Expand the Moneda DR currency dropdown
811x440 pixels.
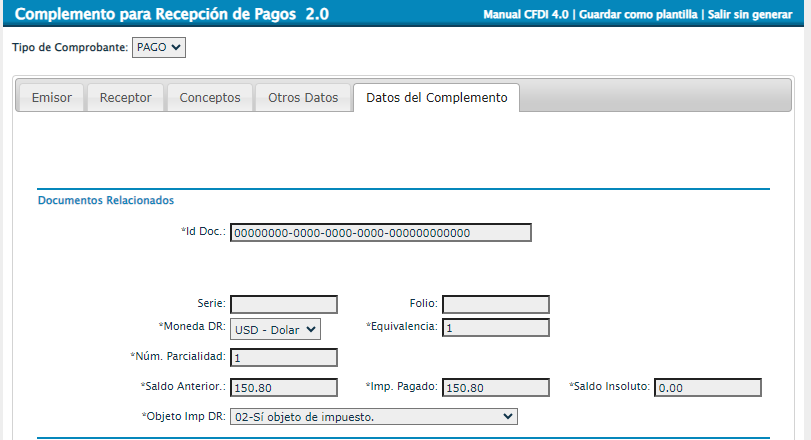pyautogui.click(x=275, y=329)
